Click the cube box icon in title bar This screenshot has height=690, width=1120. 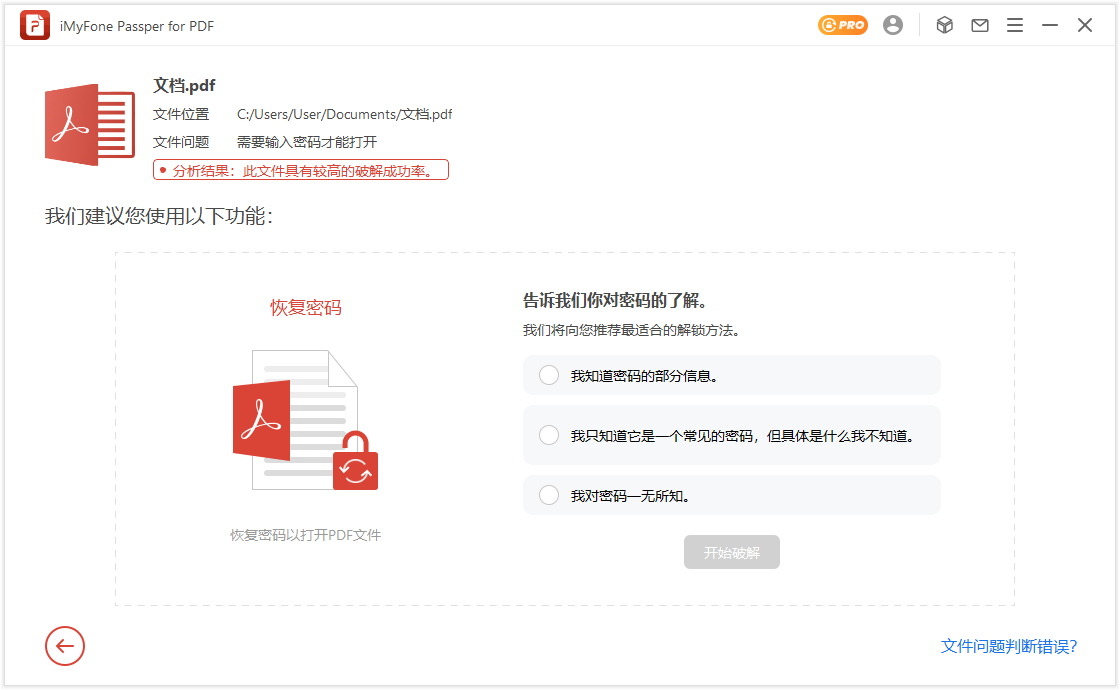coord(944,25)
